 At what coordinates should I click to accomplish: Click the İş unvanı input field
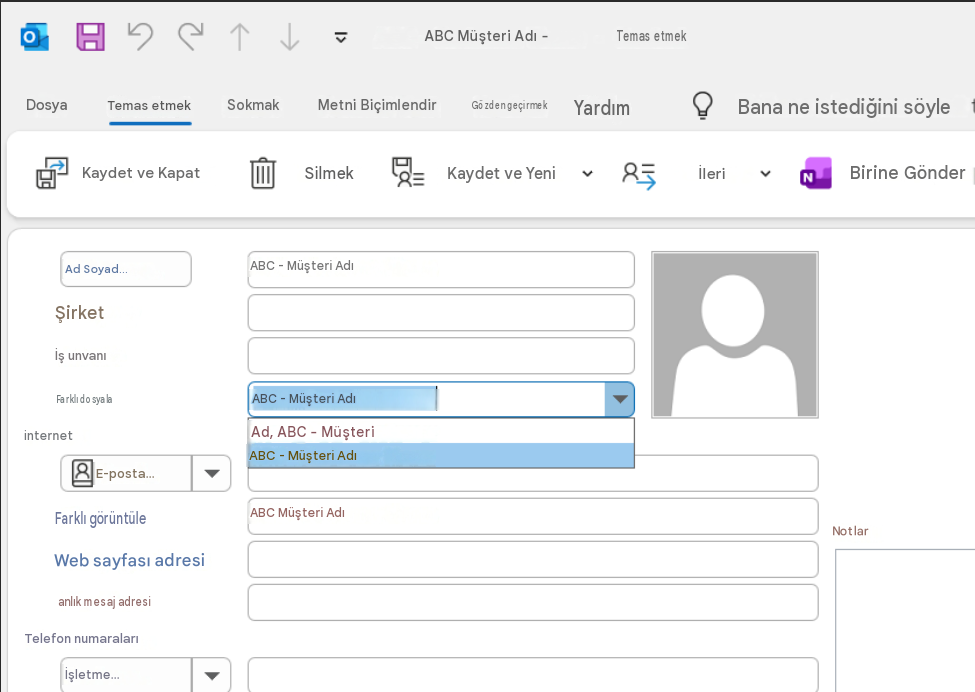[441, 356]
